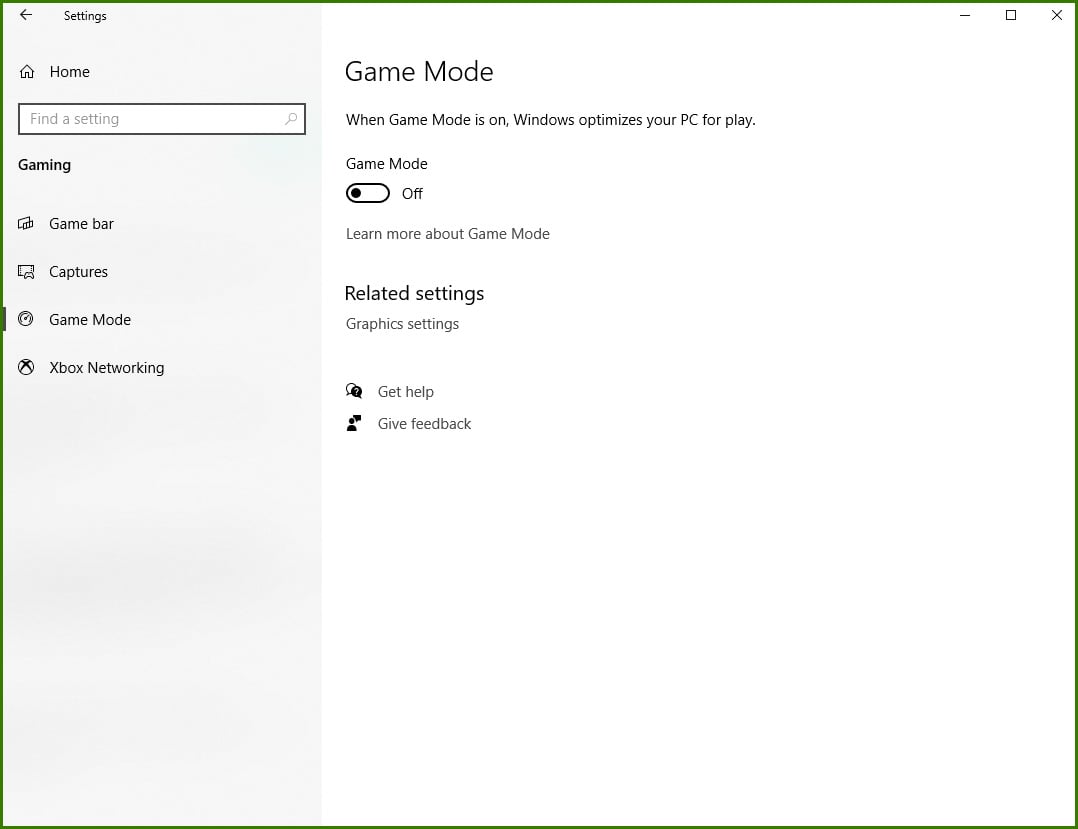Click the Get help chat icon
The width and height of the screenshot is (1078, 829).
[354, 391]
